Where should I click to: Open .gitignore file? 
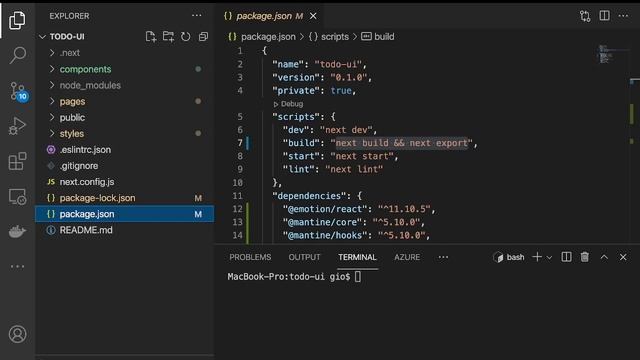point(124,166)
